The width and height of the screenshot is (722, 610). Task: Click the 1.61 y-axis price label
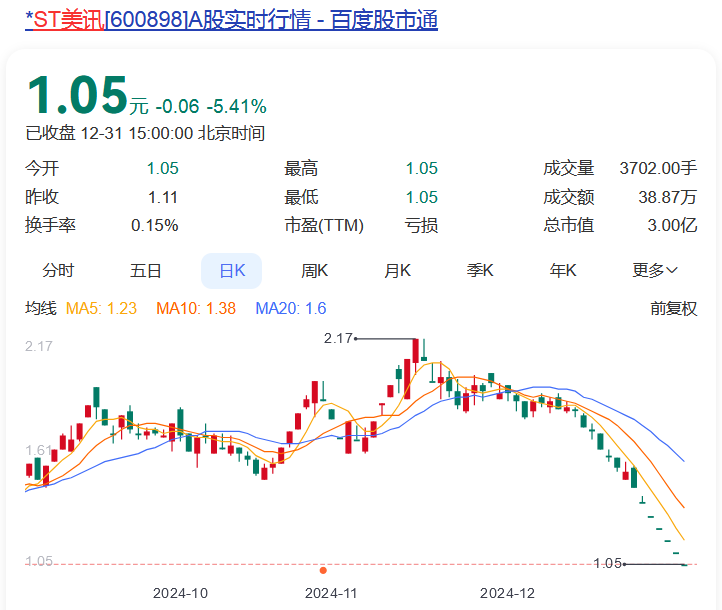point(38,450)
